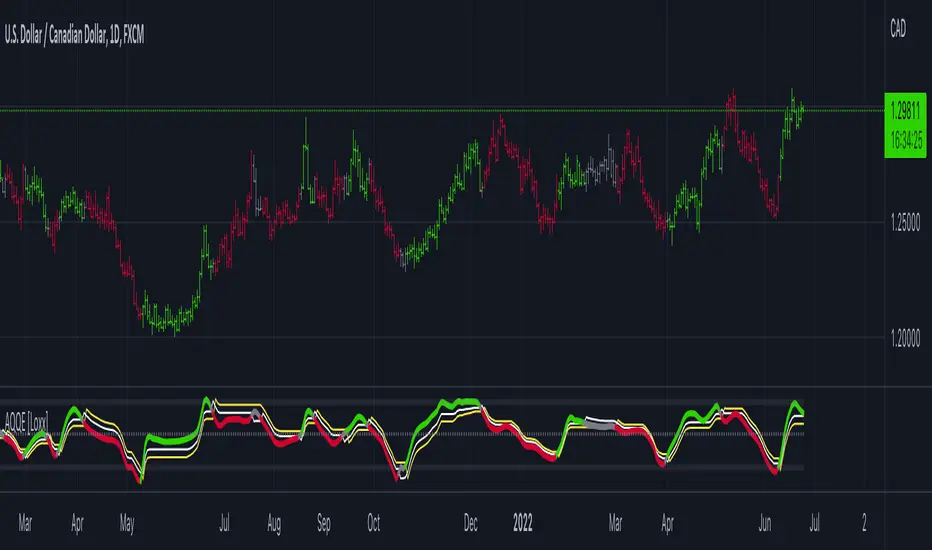Click the 1.20000 price axis label
The height and width of the screenshot is (550, 932).
(905, 339)
